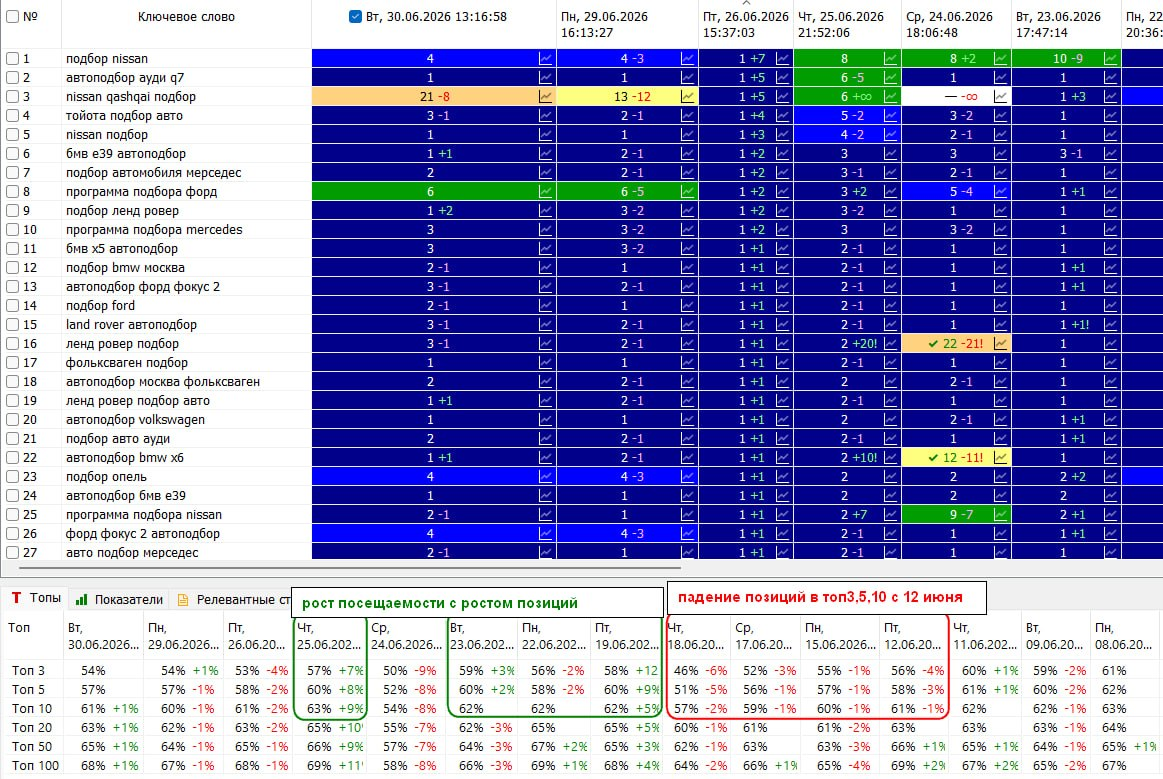Image resolution: width=1163 pixels, height=779 pixels.
Task: Open chart for 'программа подбора nissan' under 24.06.2026
Action: click(x=1001, y=515)
